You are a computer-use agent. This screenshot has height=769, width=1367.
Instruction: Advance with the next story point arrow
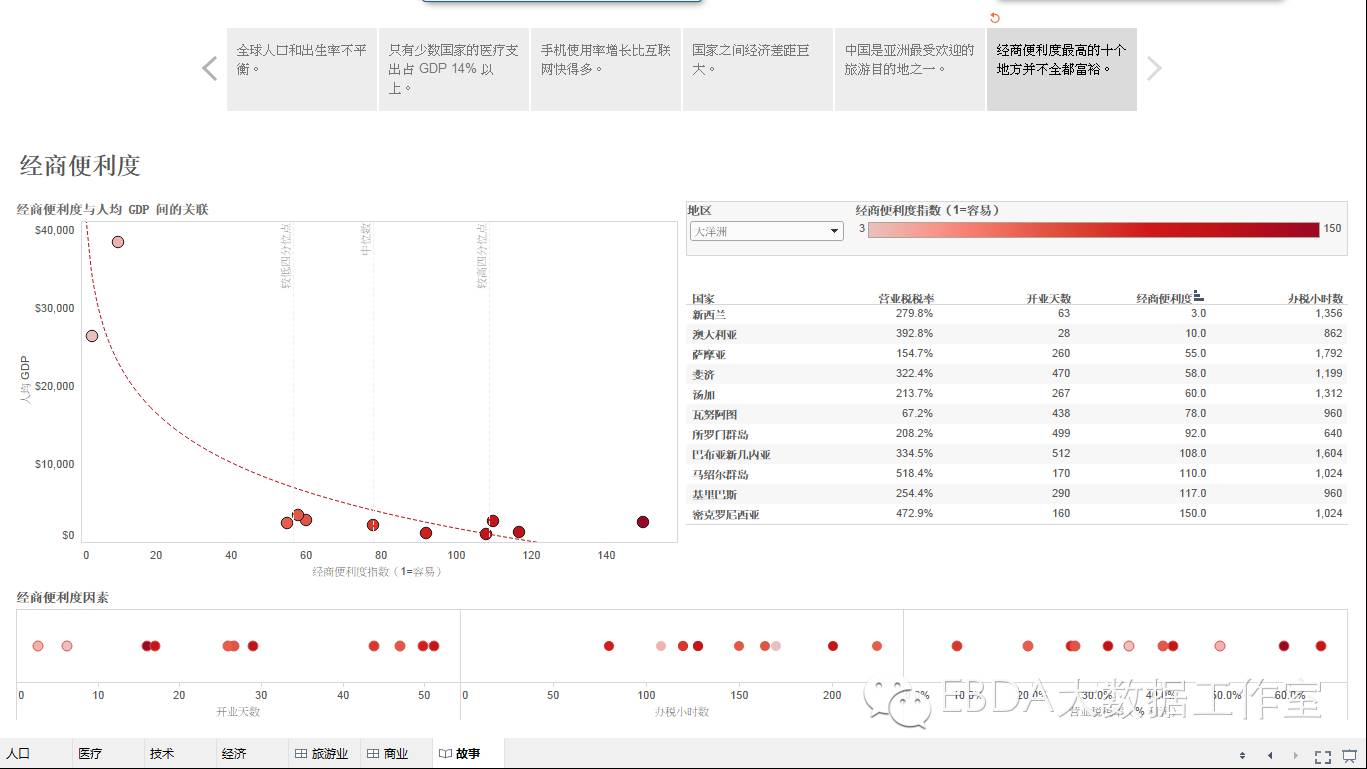[x=1154, y=69]
